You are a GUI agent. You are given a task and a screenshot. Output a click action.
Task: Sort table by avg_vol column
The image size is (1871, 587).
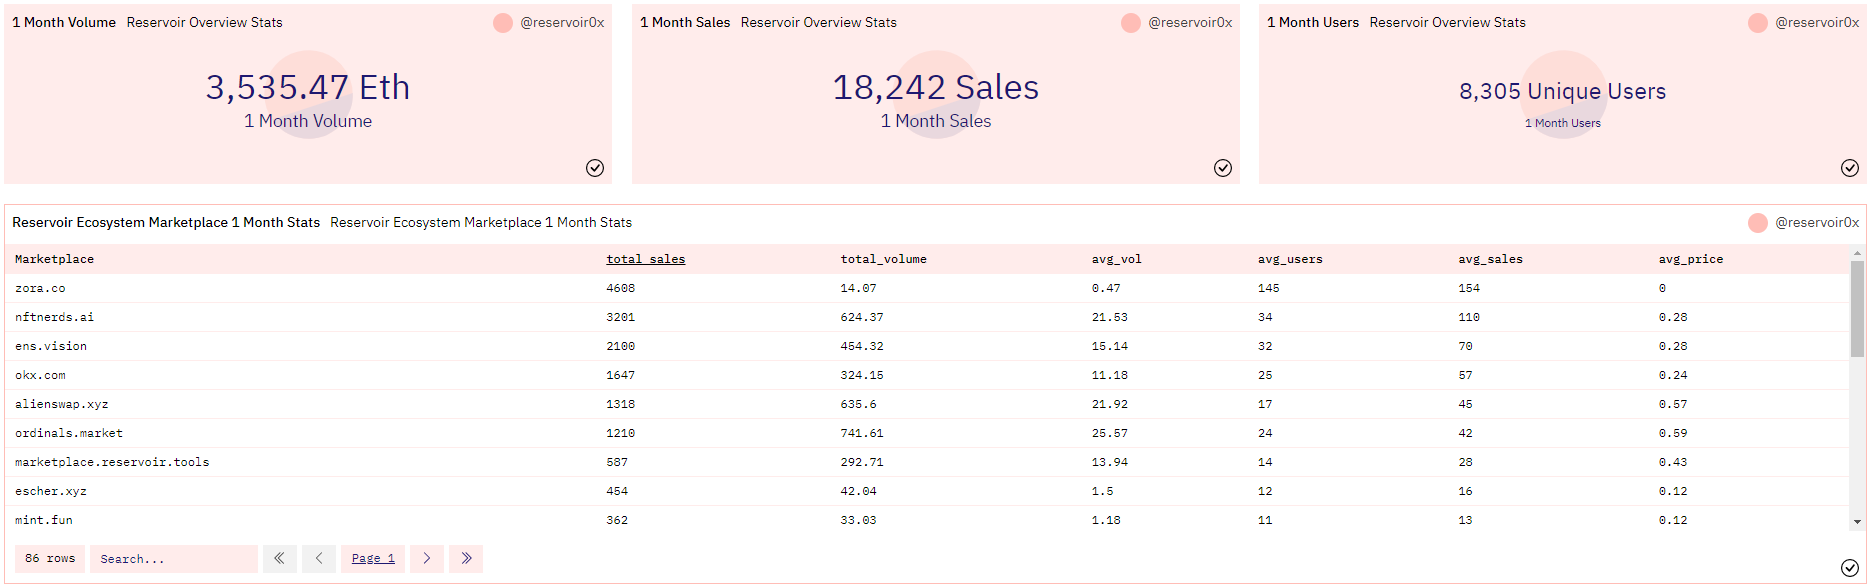click(x=1116, y=259)
